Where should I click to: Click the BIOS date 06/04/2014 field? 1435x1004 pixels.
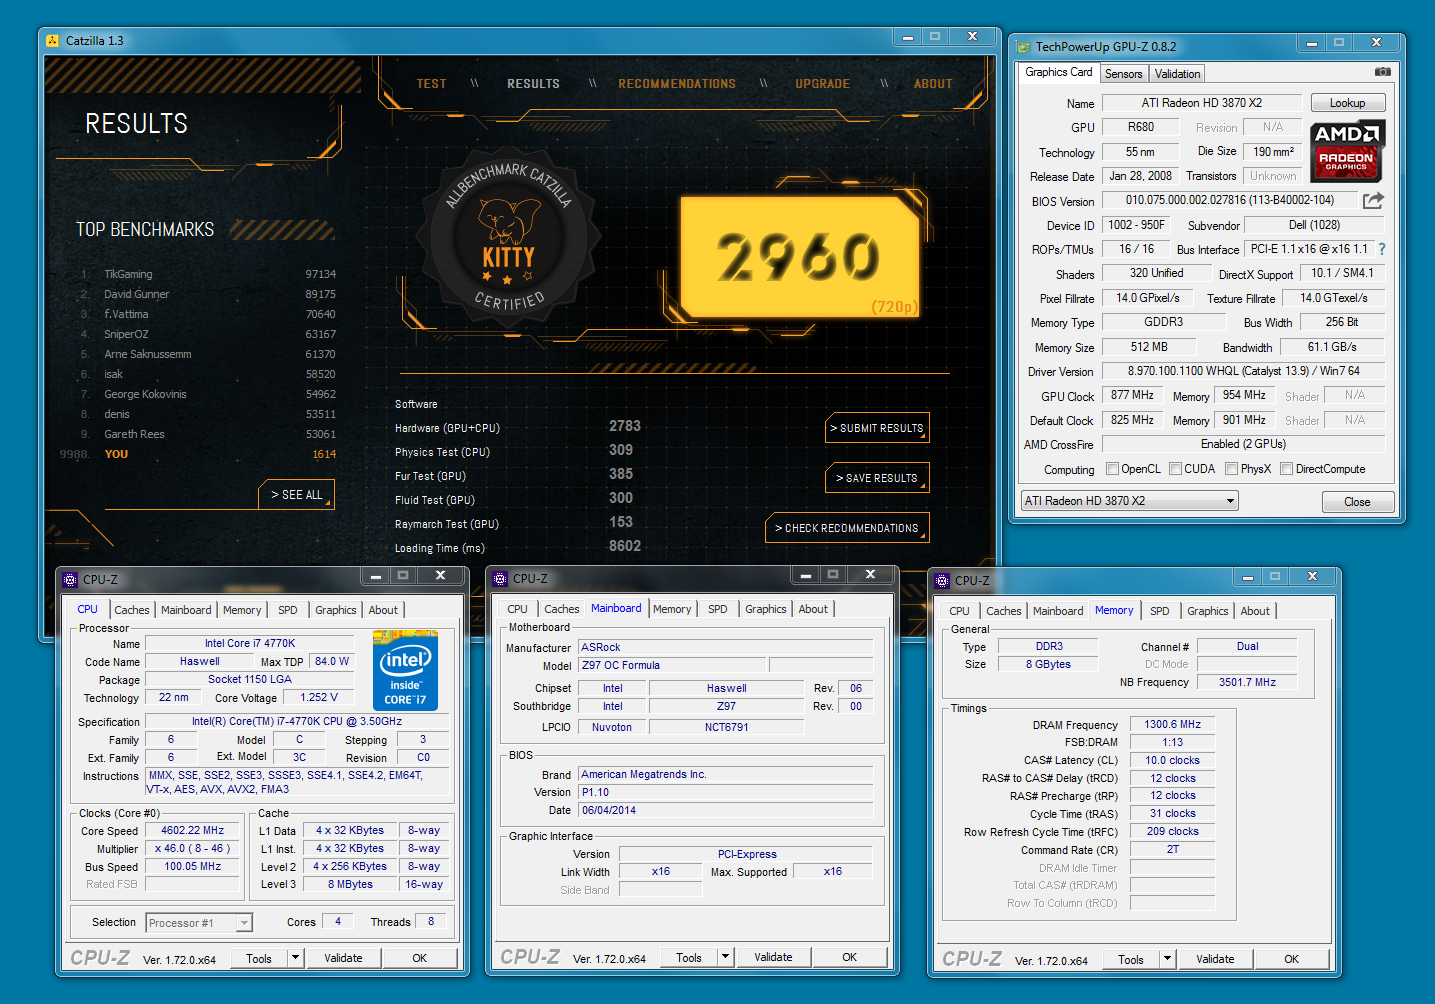click(x=725, y=810)
